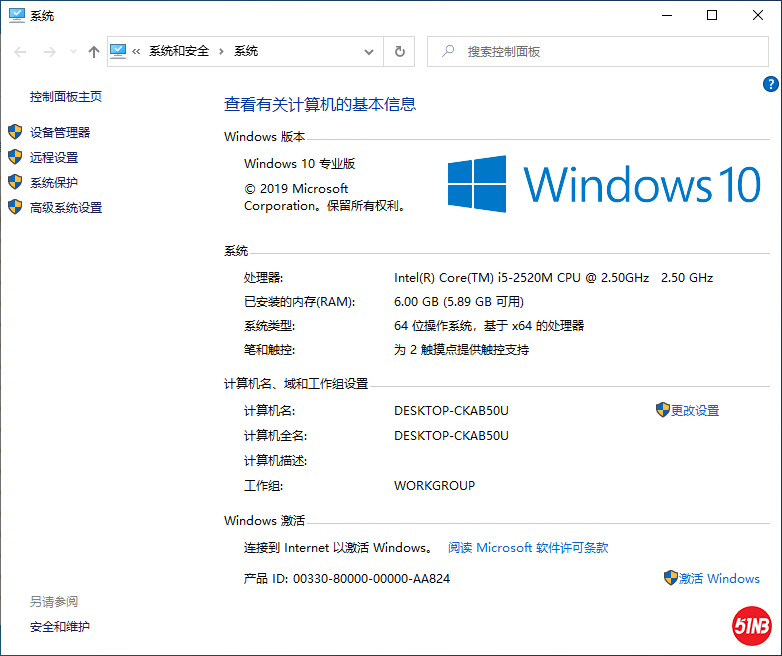Click shield icon next to 激活 Windows
This screenshot has height=656, width=782.
click(671, 578)
